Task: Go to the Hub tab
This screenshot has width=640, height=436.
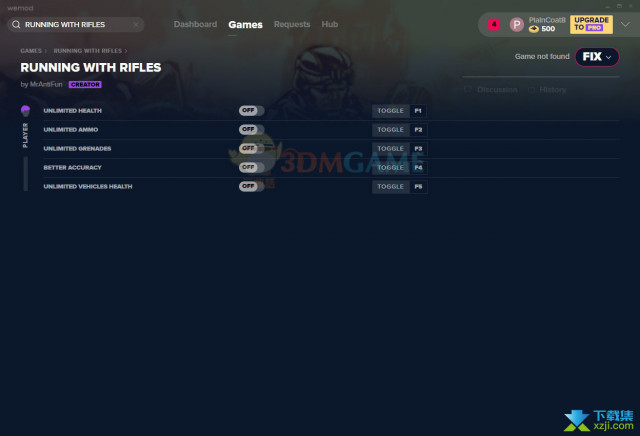Action: click(x=329, y=24)
